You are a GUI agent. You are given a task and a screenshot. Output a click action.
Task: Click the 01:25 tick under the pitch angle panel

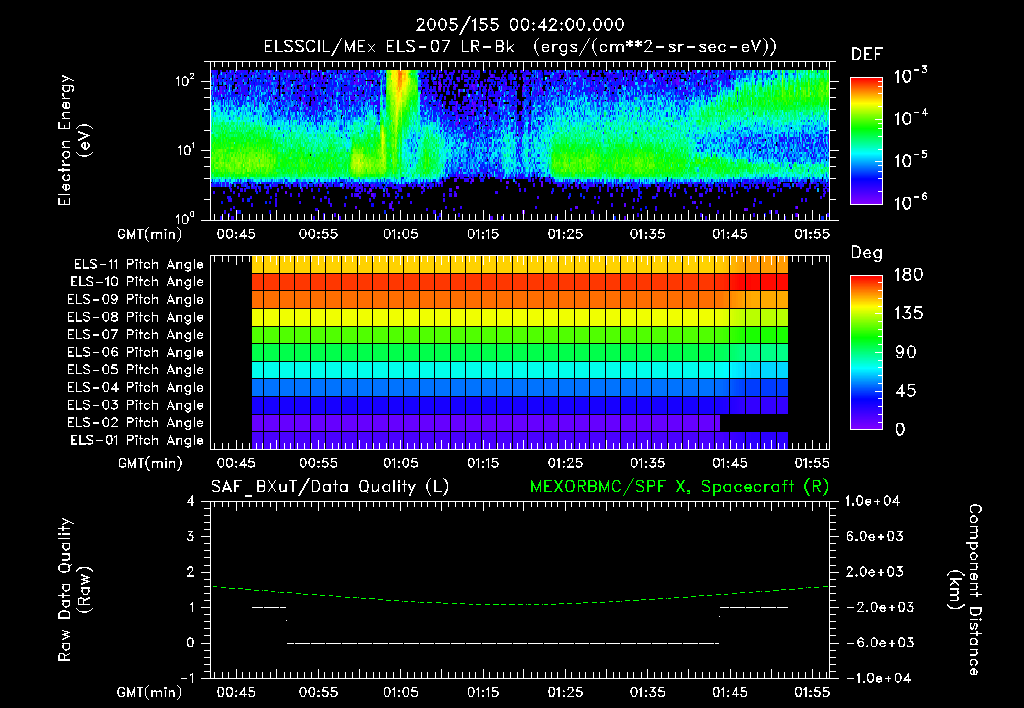click(x=566, y=463)
